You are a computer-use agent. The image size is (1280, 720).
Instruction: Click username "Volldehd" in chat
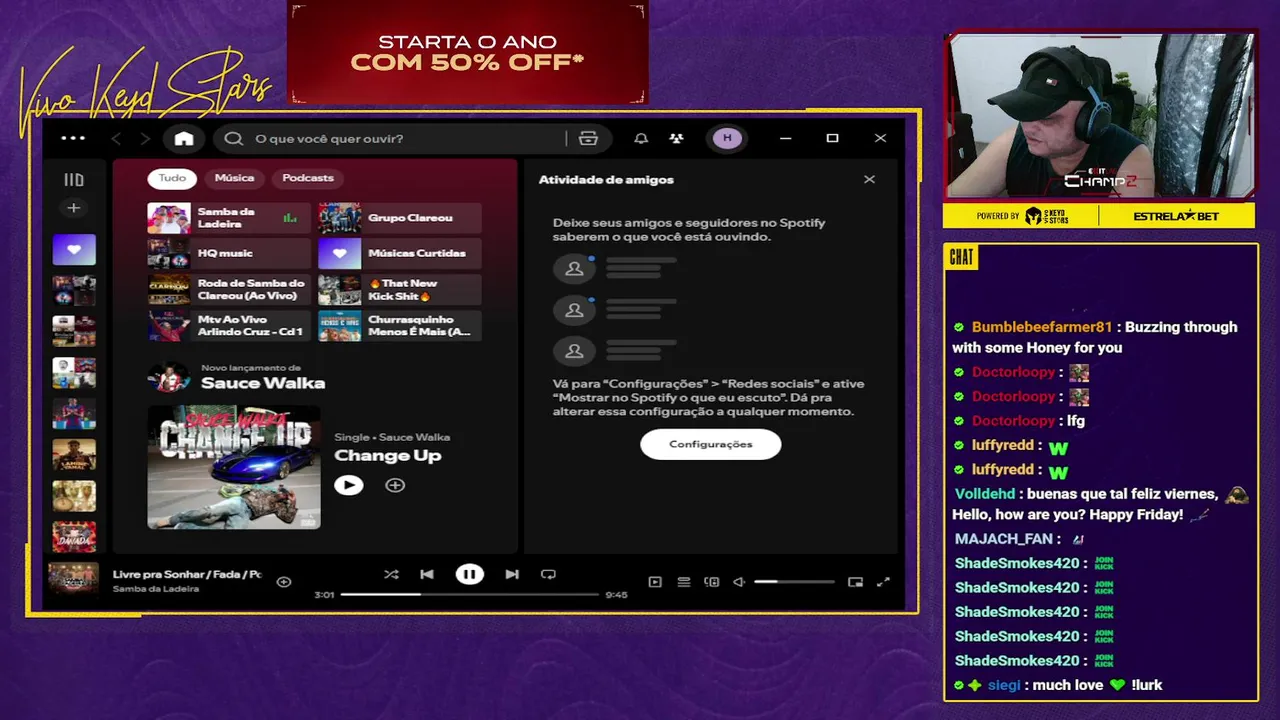(985, 494)
